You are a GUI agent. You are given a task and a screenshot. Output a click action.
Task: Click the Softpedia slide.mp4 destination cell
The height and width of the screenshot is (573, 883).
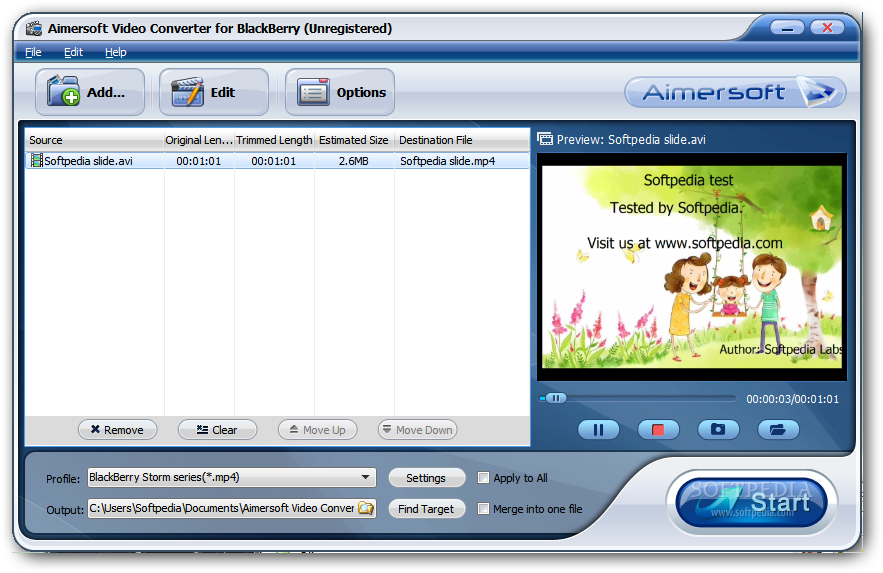(x=448, y=161)
